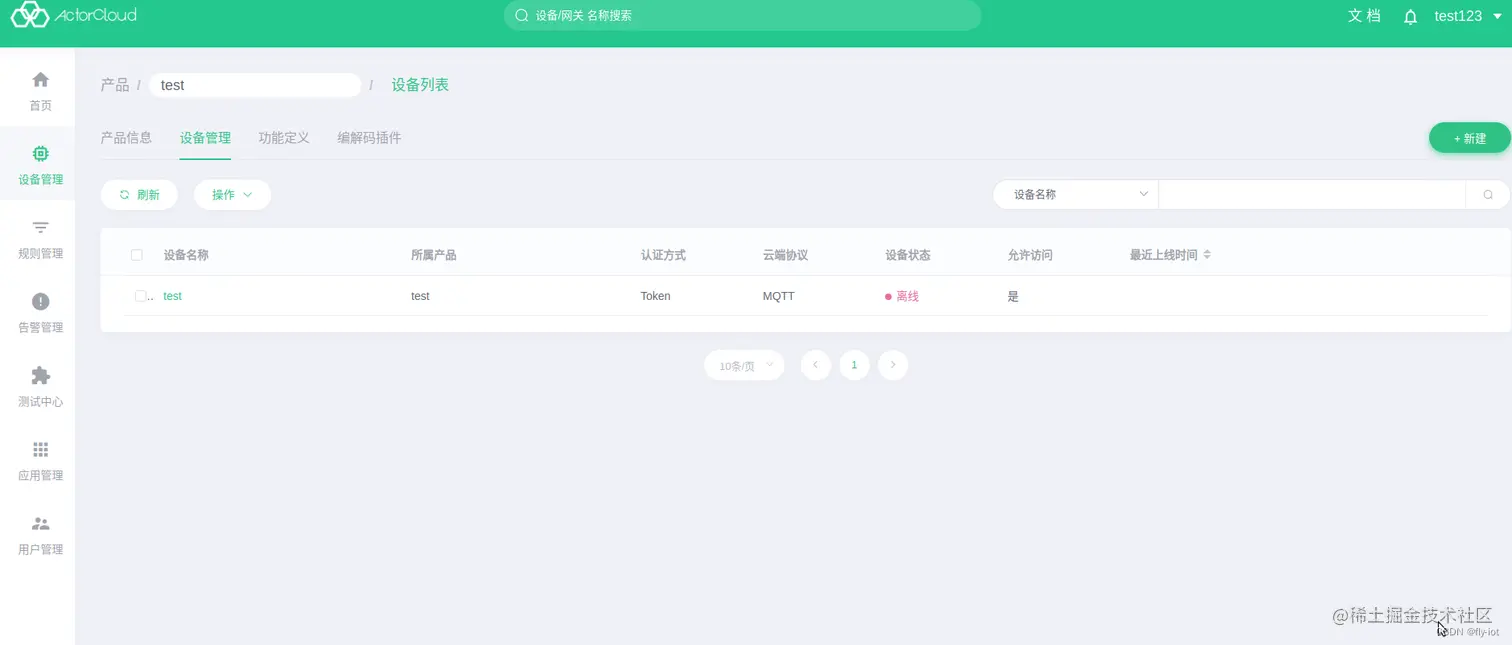Switch to 编解码插件 tab
The image size is (1512, 645).
click(369, 138)
